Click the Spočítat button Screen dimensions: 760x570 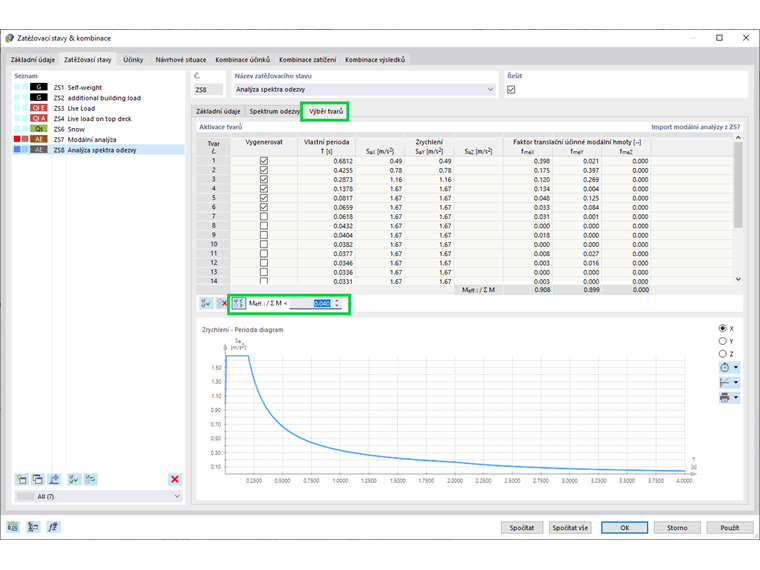tap(522, 527)
